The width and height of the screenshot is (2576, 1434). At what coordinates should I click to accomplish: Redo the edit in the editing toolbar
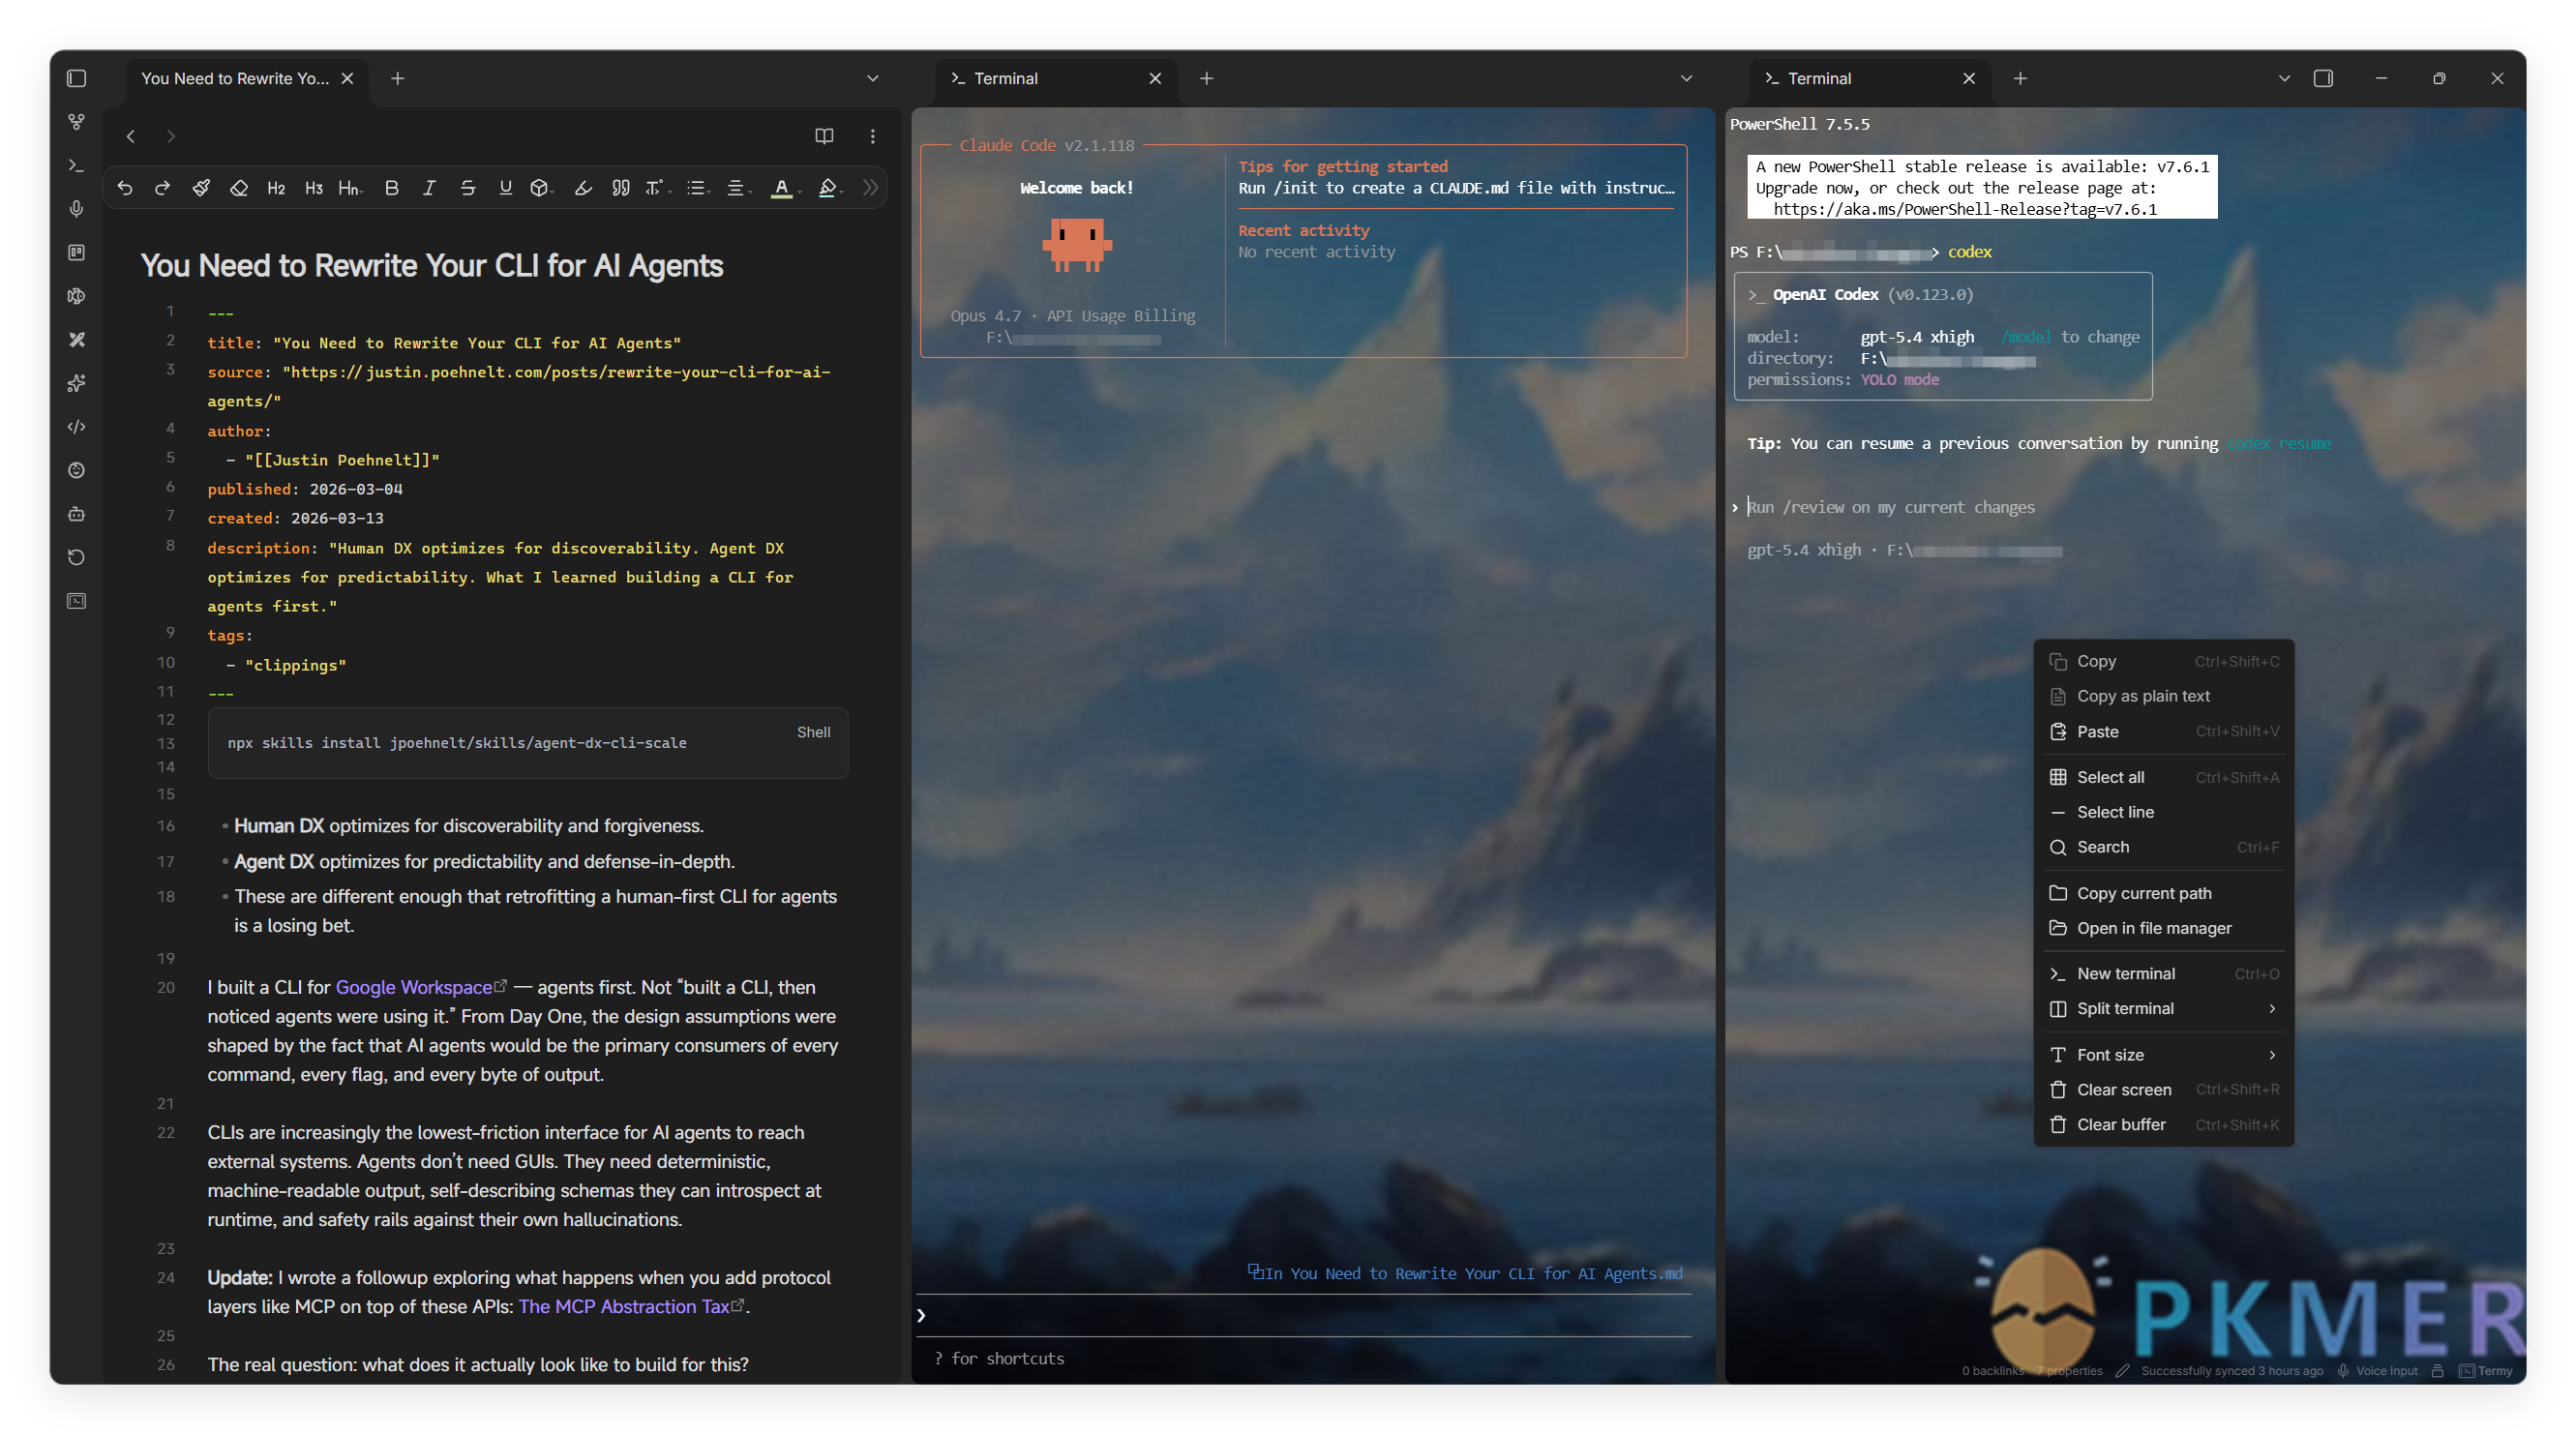[x=162, y=188]
